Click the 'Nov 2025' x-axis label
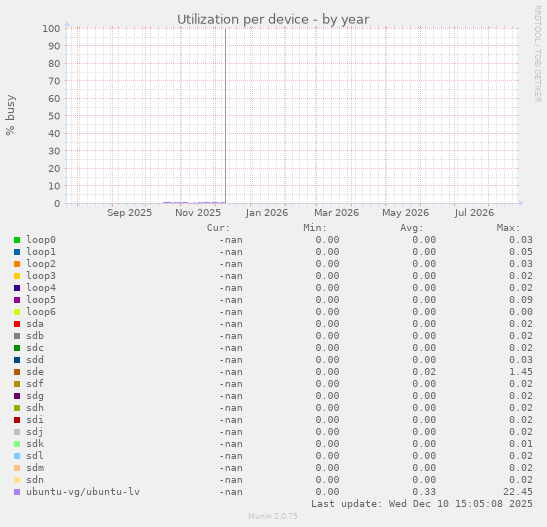 (198, 213)
